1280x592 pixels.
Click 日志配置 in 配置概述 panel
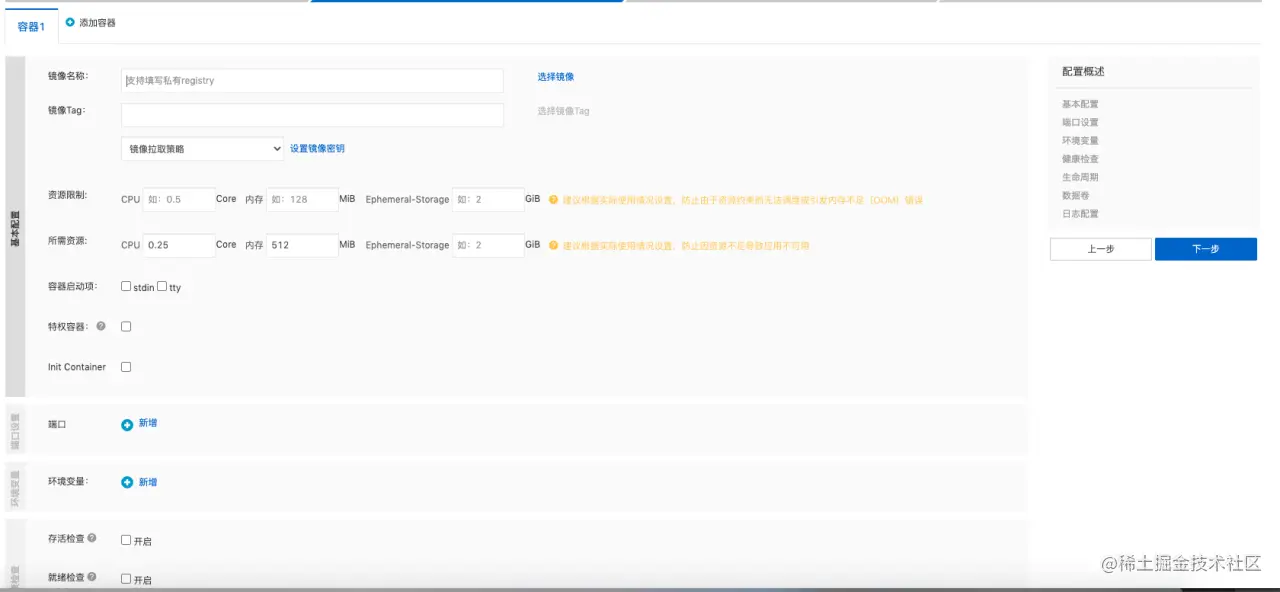tap(1080, 214)
